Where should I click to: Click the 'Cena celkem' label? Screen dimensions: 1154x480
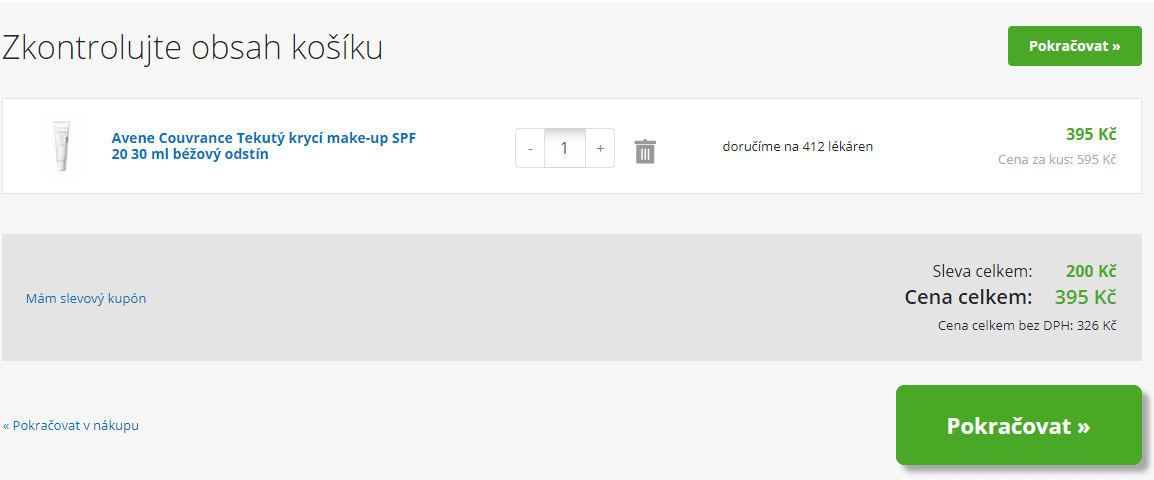pos(968,297)
